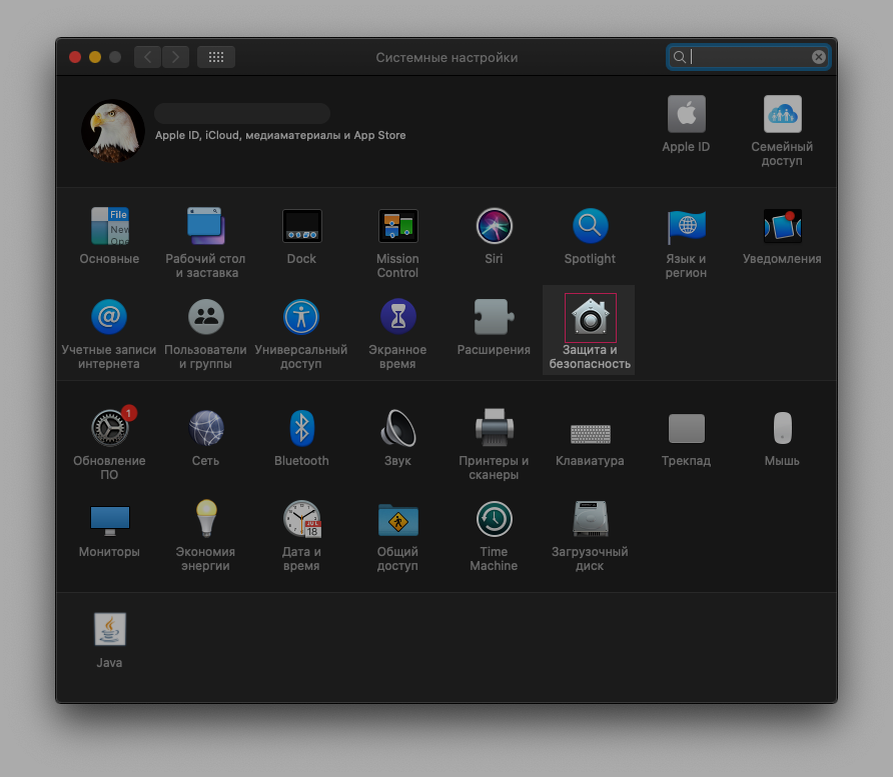Open the Сеть network settings
Viewport: 893px width, 777px height.
[206, 428]
